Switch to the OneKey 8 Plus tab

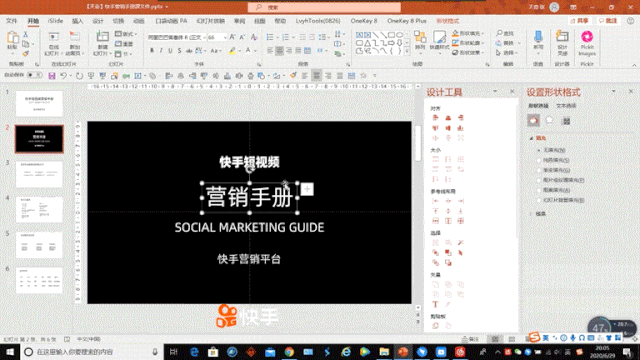[407, 21]
